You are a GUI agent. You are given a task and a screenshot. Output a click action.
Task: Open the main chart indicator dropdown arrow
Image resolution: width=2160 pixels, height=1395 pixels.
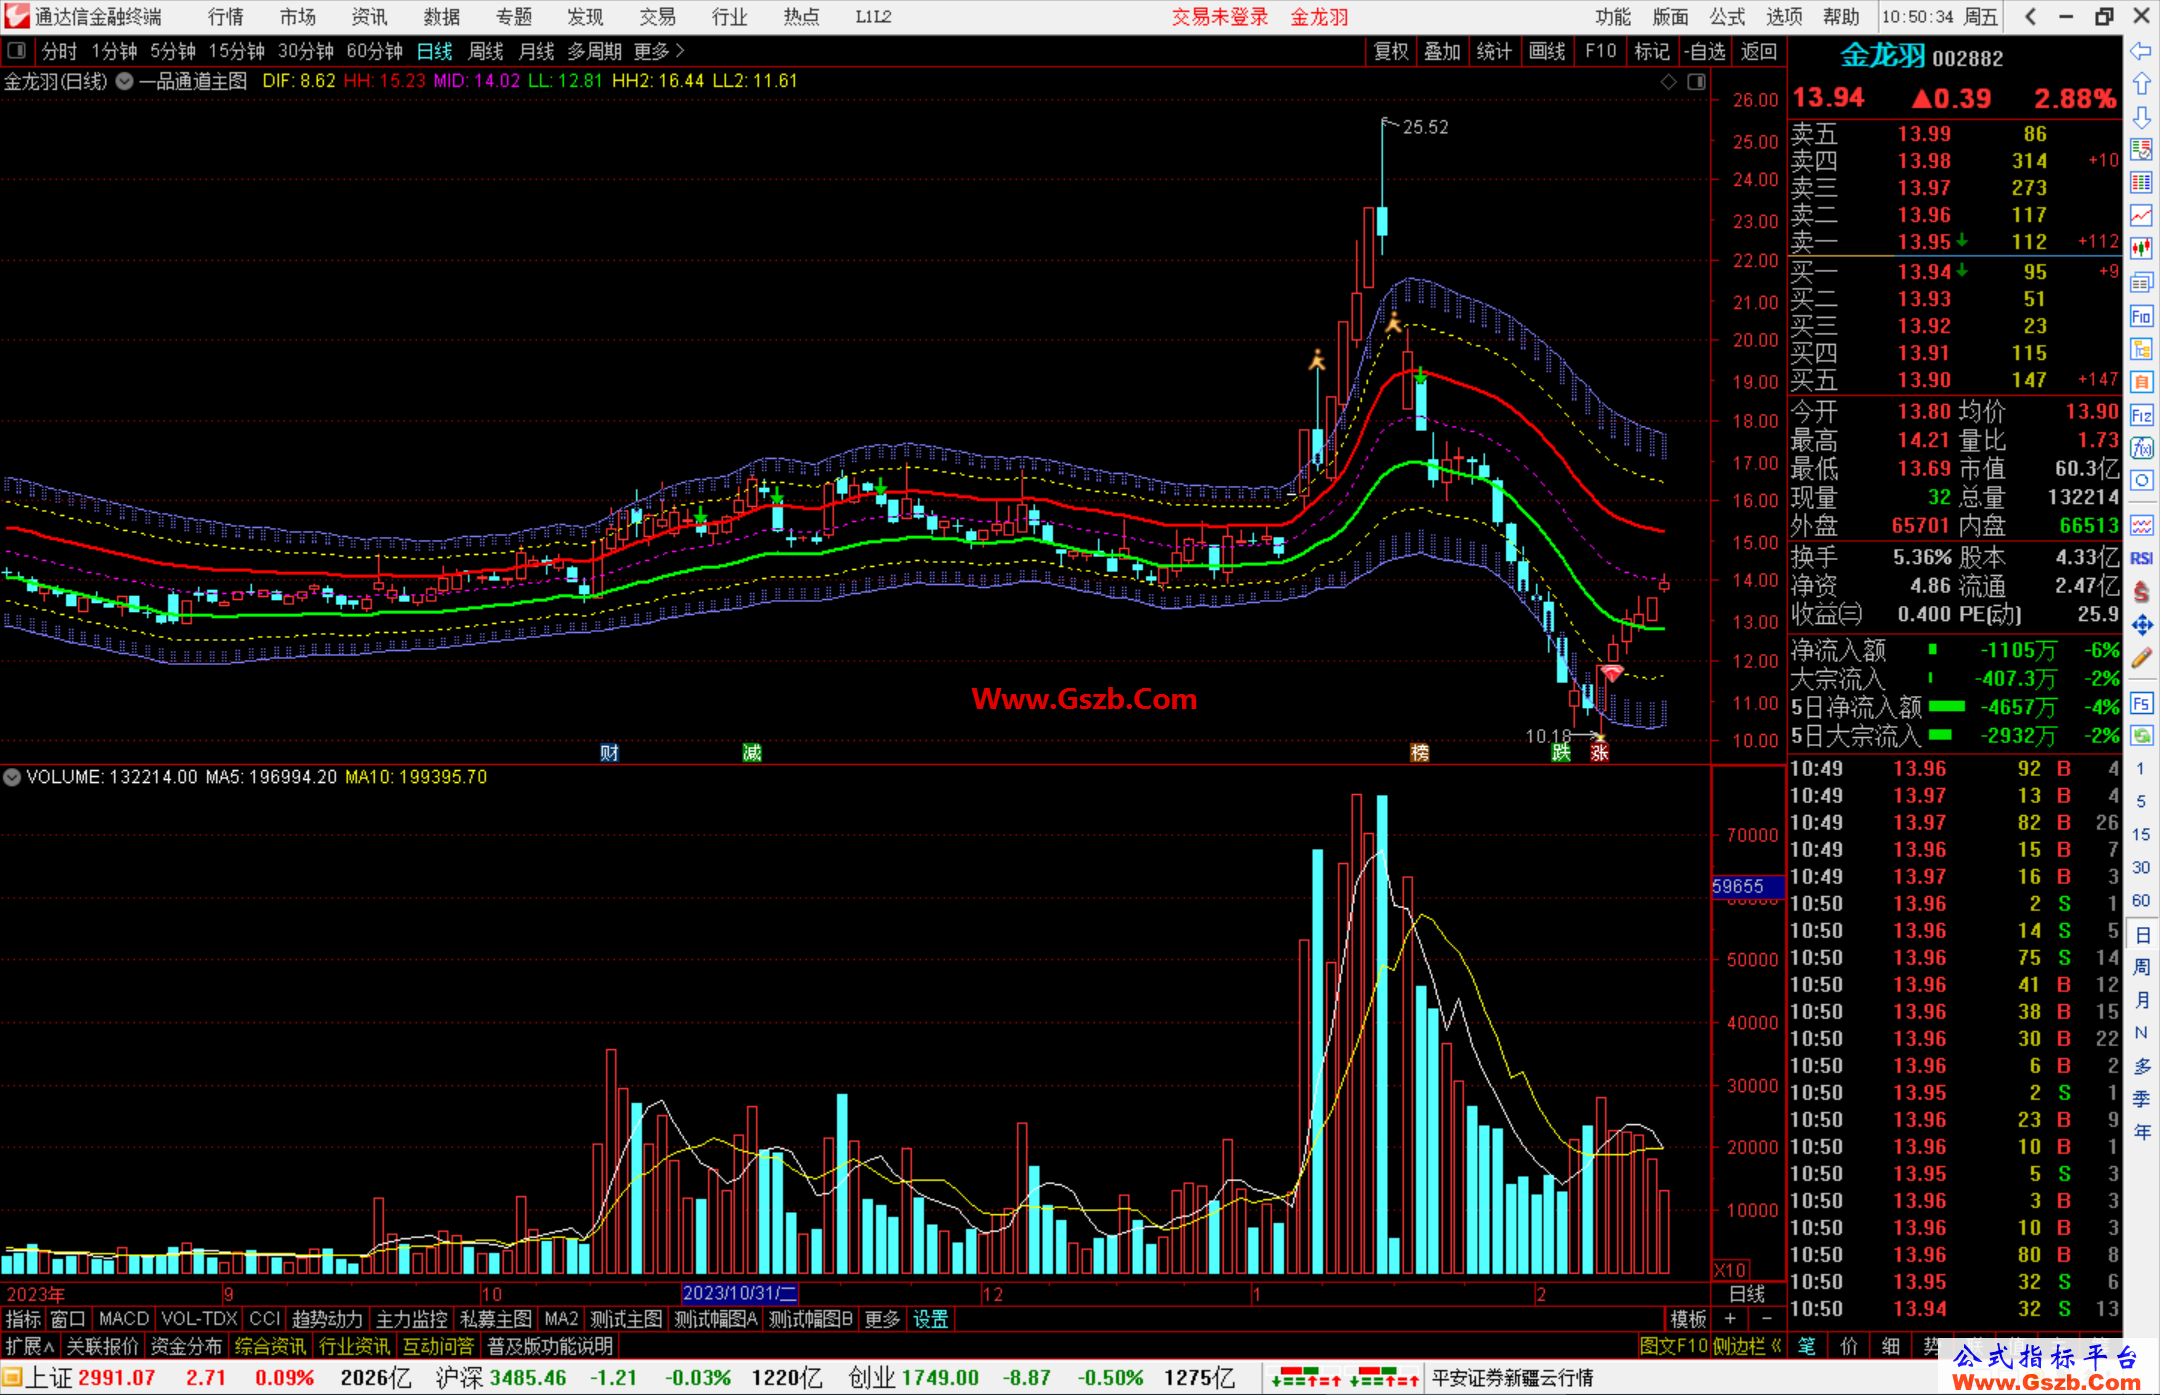pos(125,82)
